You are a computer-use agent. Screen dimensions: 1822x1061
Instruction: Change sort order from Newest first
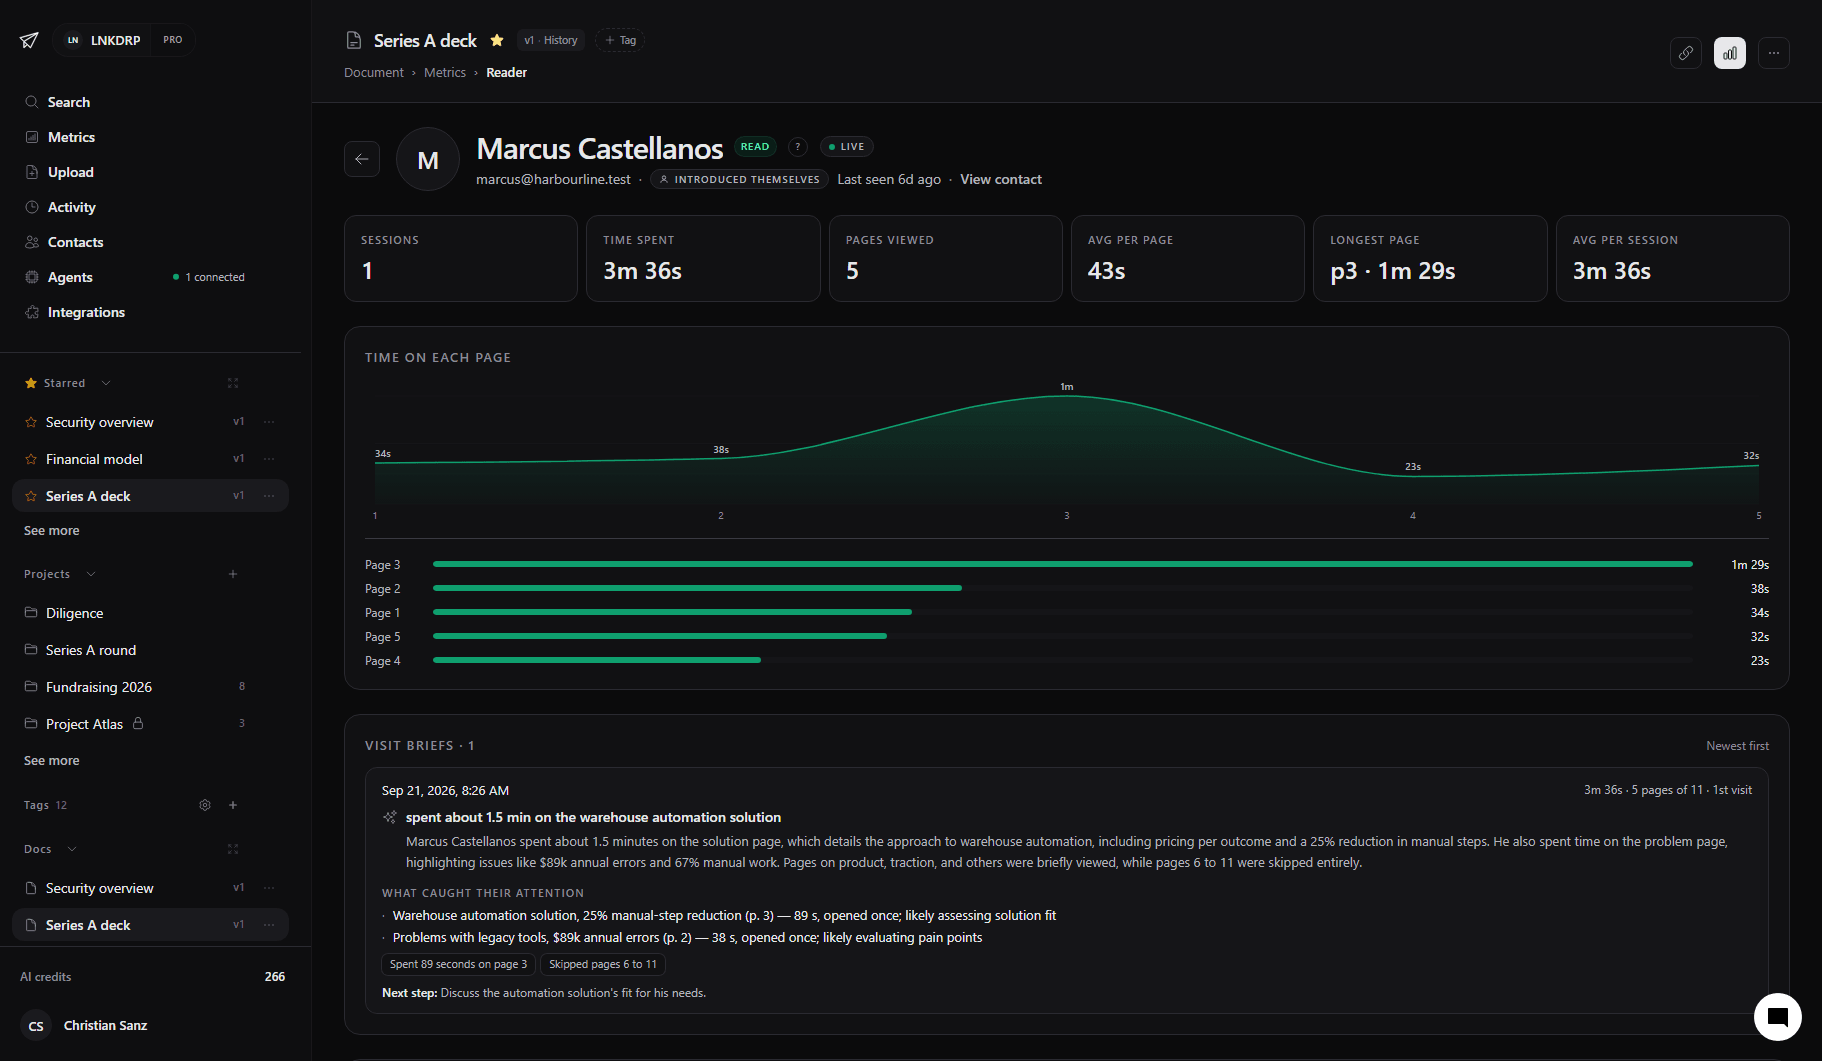click(x=1737, y=746)
